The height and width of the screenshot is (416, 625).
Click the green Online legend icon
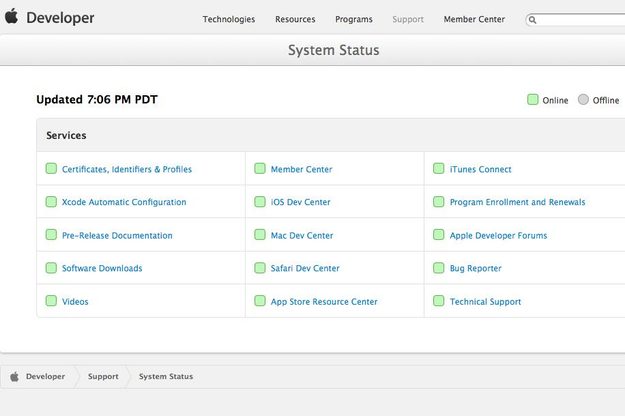tap(533, 100)
